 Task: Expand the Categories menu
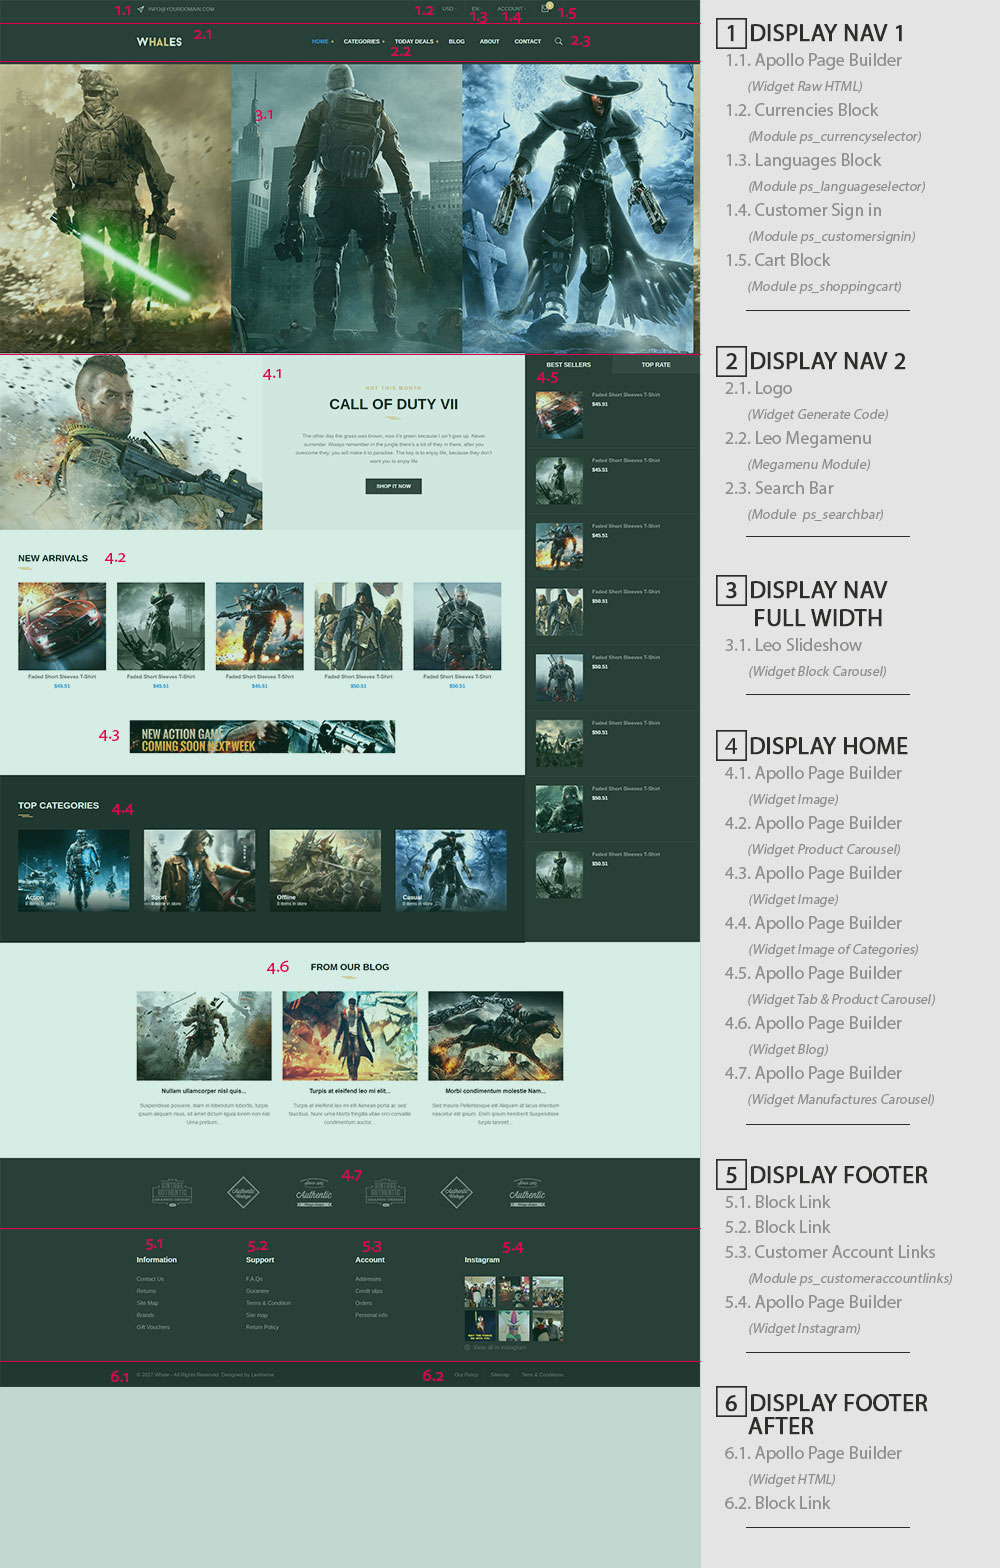coord(364,41)
